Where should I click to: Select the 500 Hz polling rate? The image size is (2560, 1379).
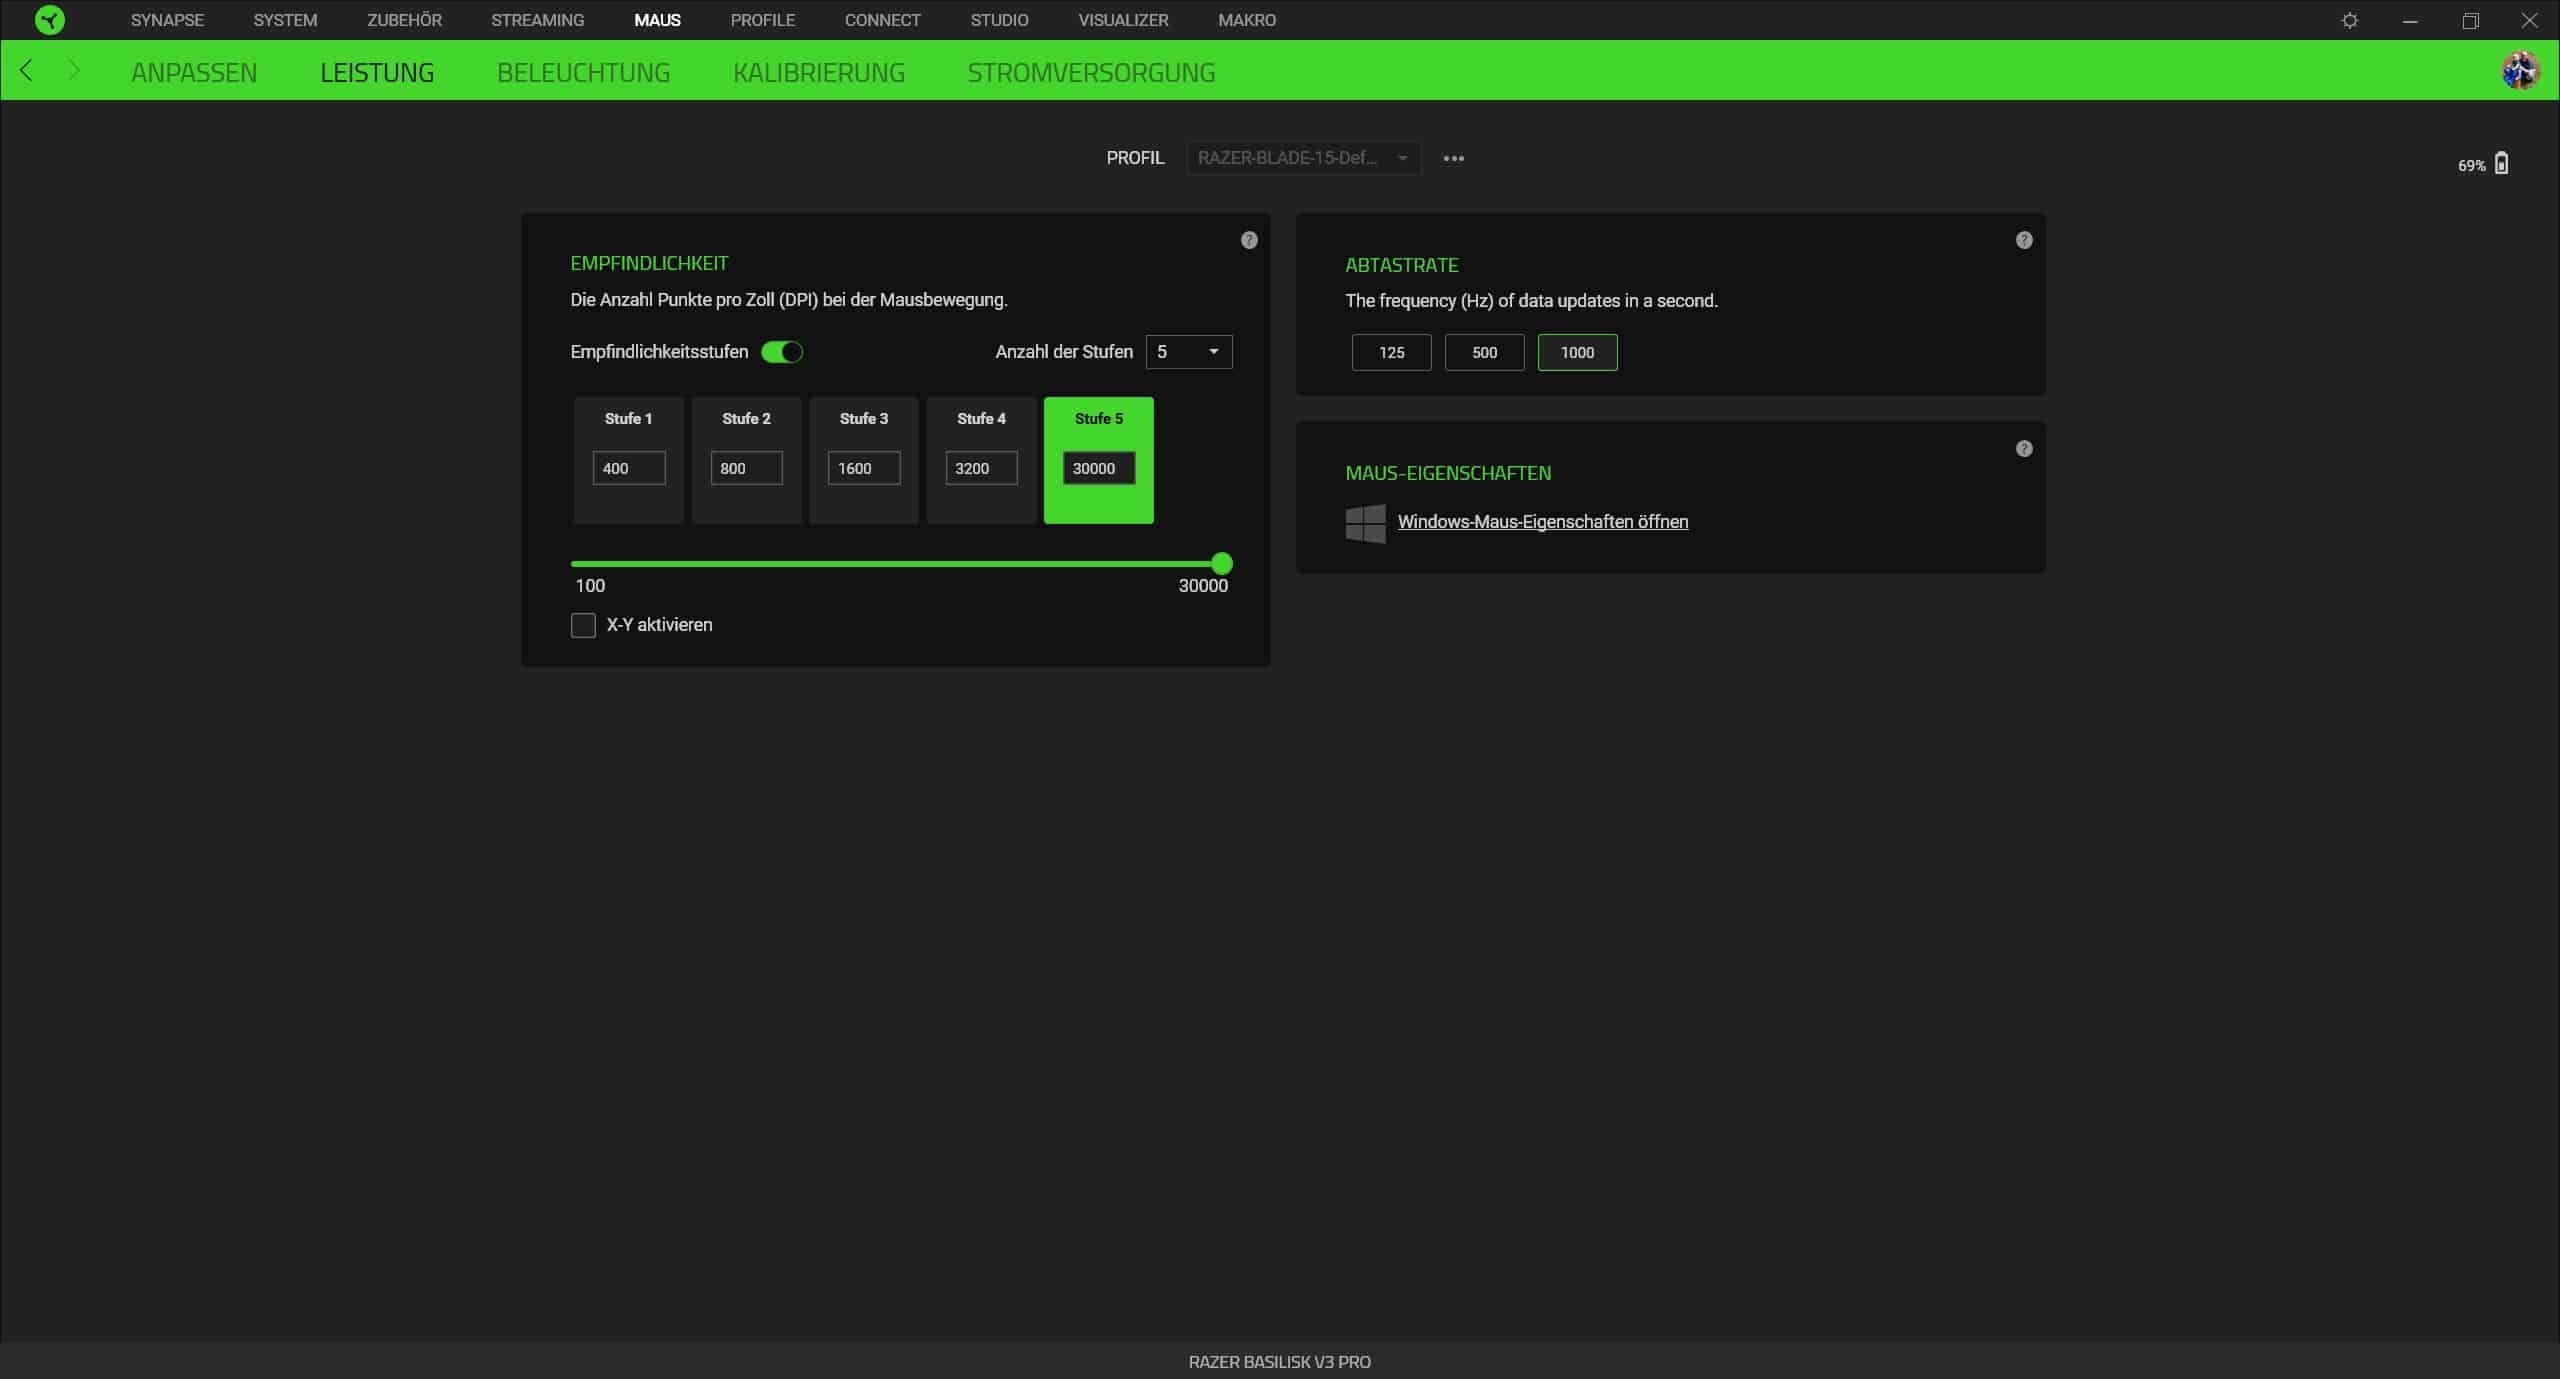pyautogui.click(x=1484, y=352)
